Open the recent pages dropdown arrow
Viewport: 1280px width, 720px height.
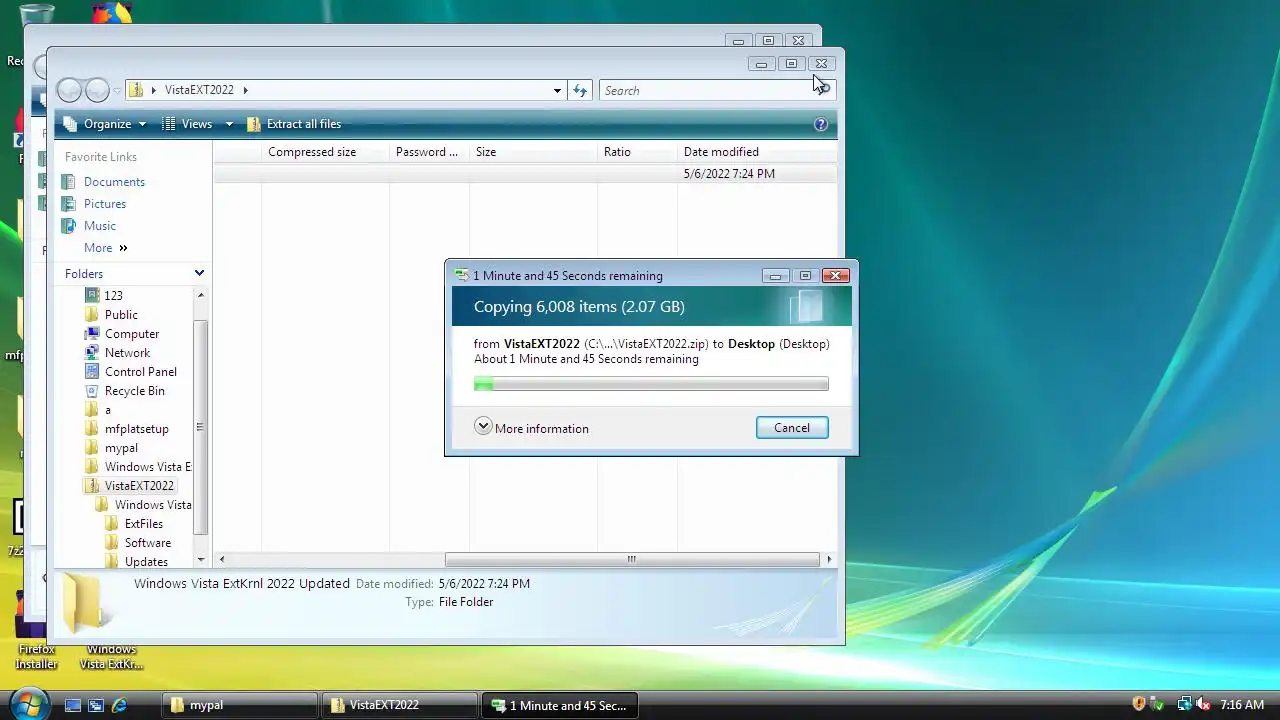pos(117,90)
